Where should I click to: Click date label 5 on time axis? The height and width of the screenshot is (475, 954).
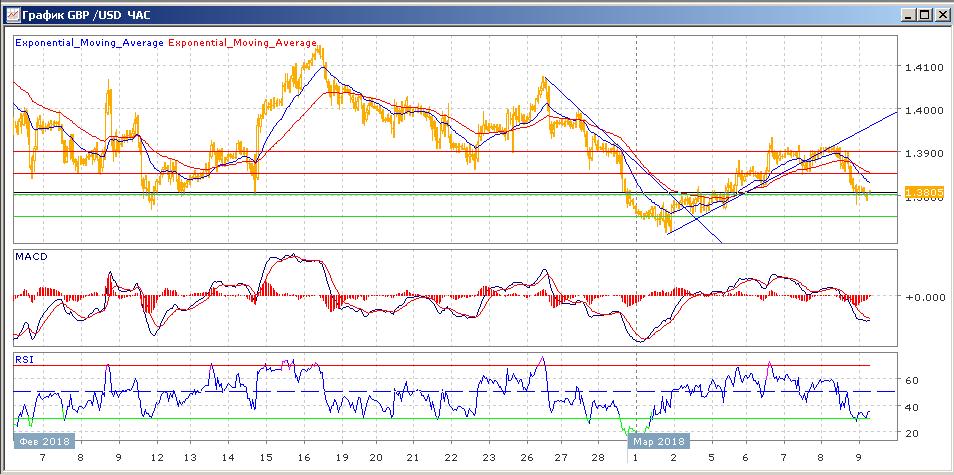click(711, 457)
